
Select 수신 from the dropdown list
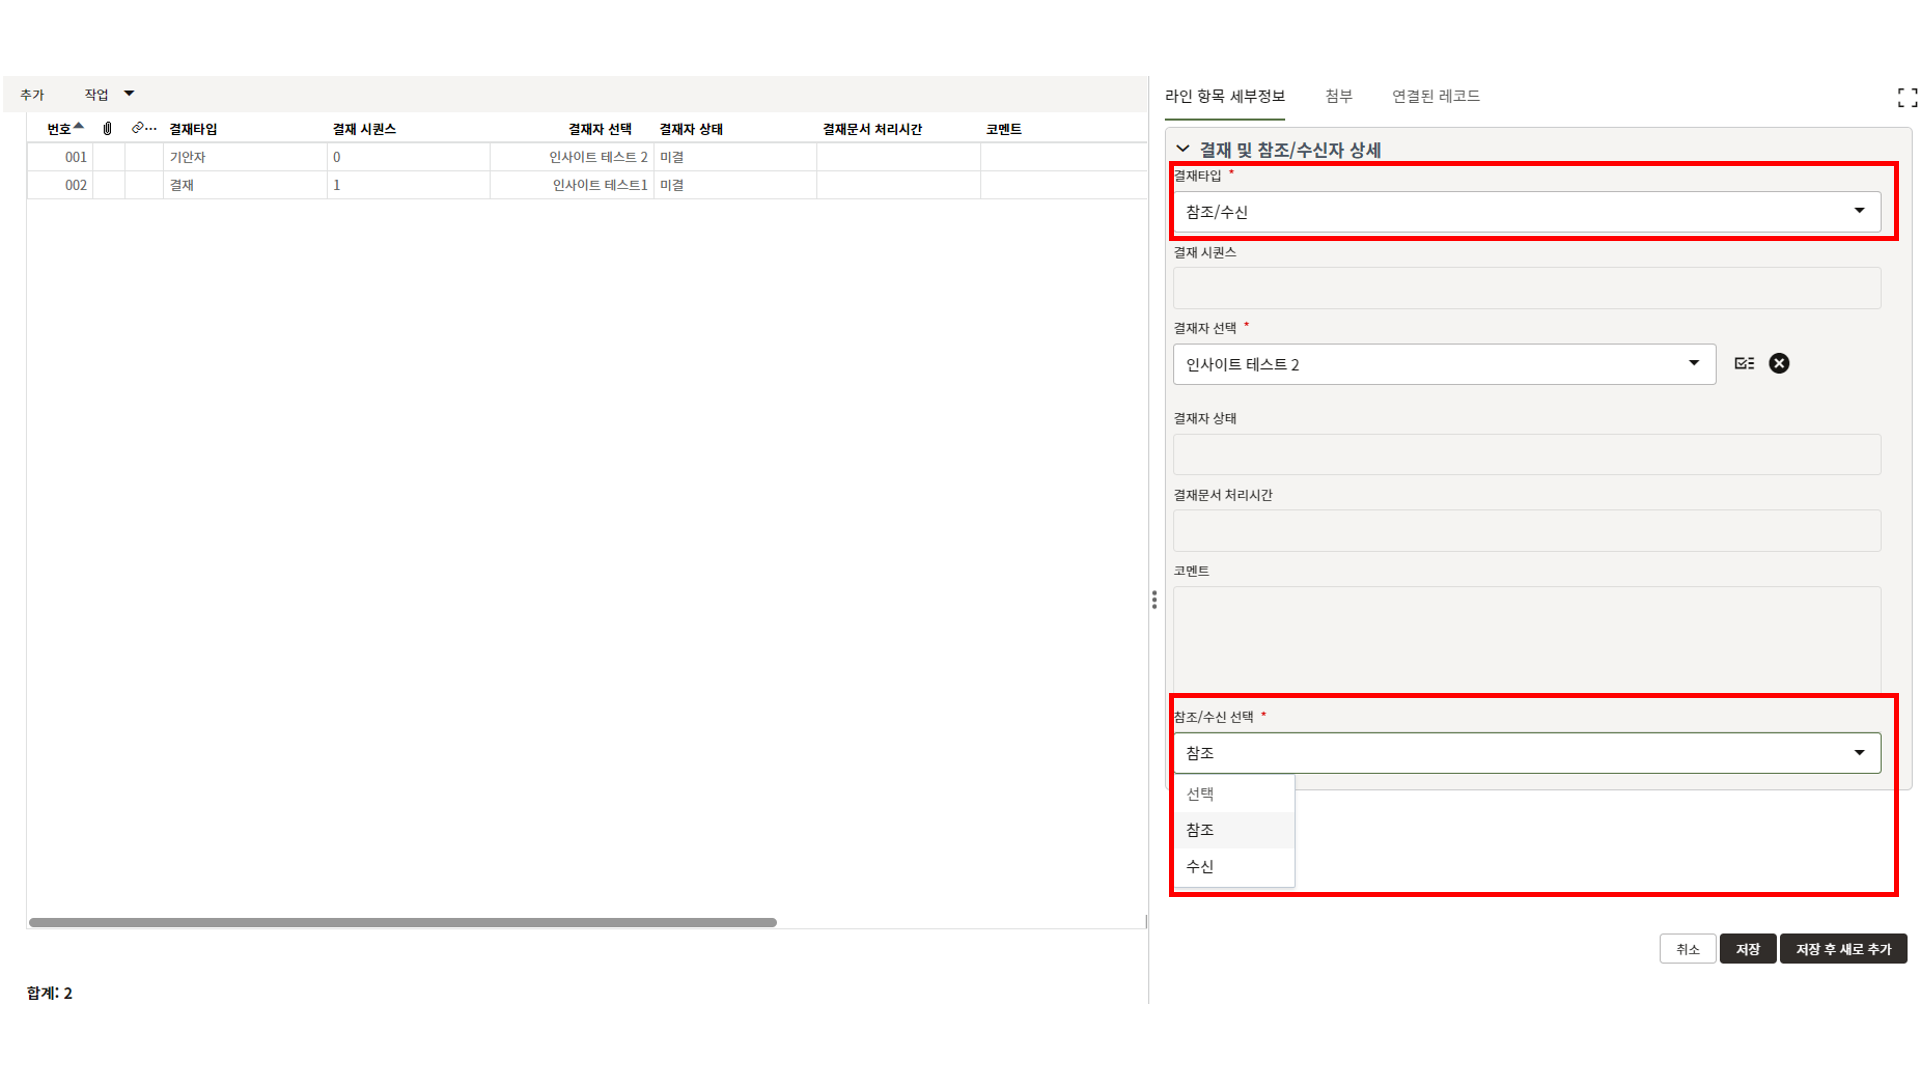pyautogui.click(x=1200, y=867)
